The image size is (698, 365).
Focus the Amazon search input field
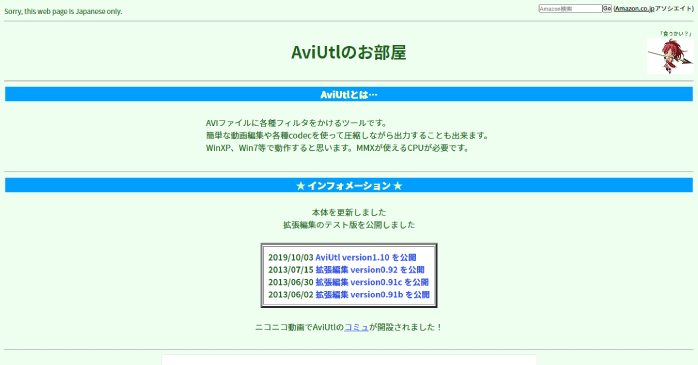[570, 8]
